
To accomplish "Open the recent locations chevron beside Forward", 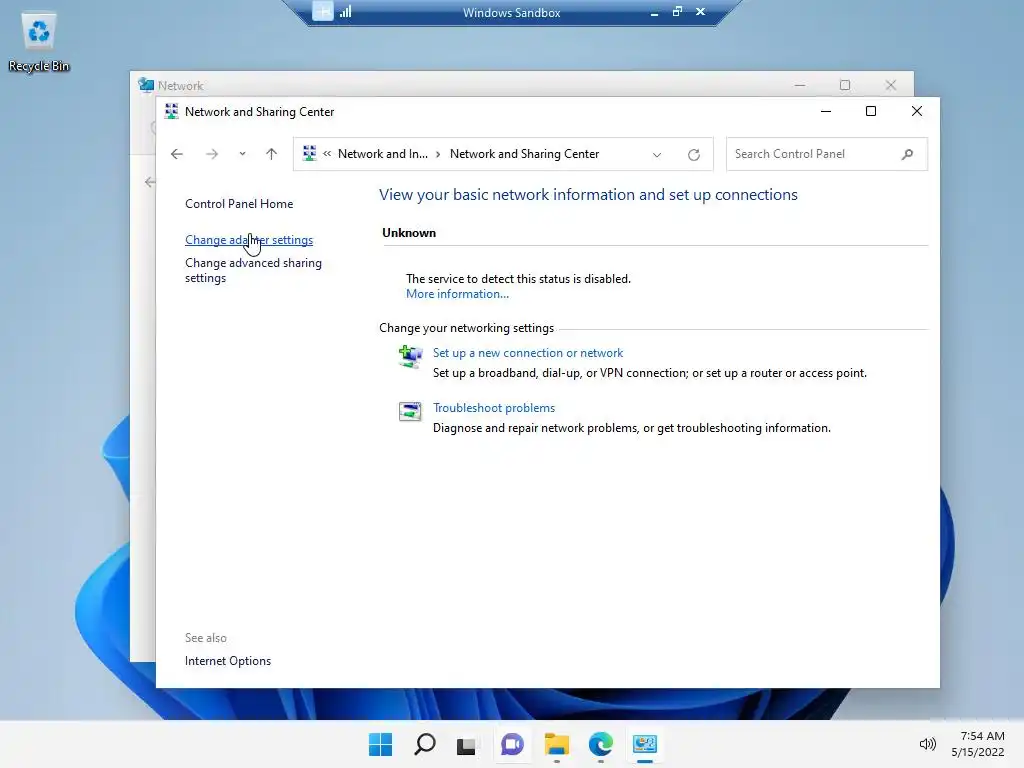I will 242,154.
